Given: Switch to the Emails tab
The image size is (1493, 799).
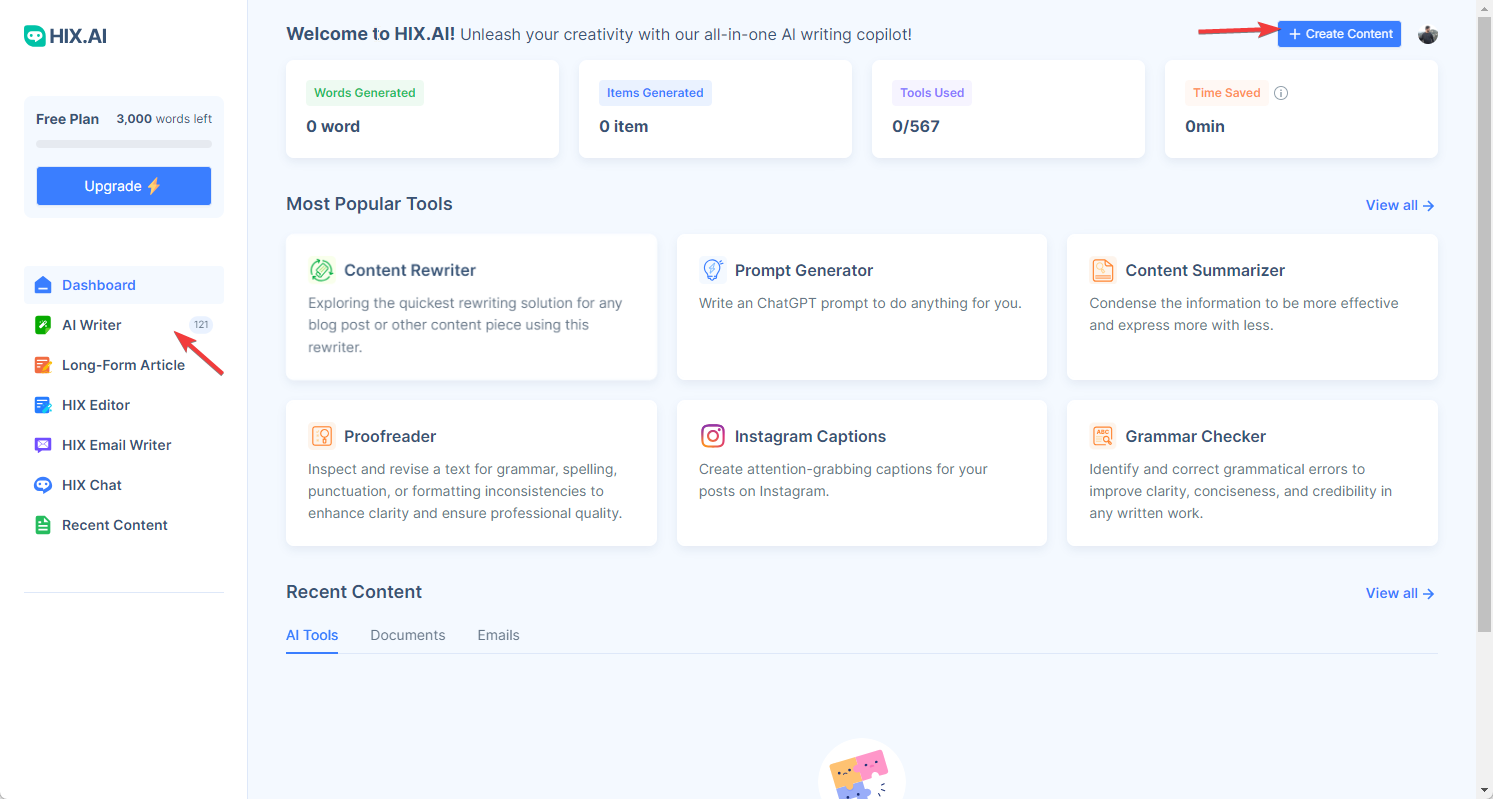Looking at the screenshot, I should coord(498,635).
